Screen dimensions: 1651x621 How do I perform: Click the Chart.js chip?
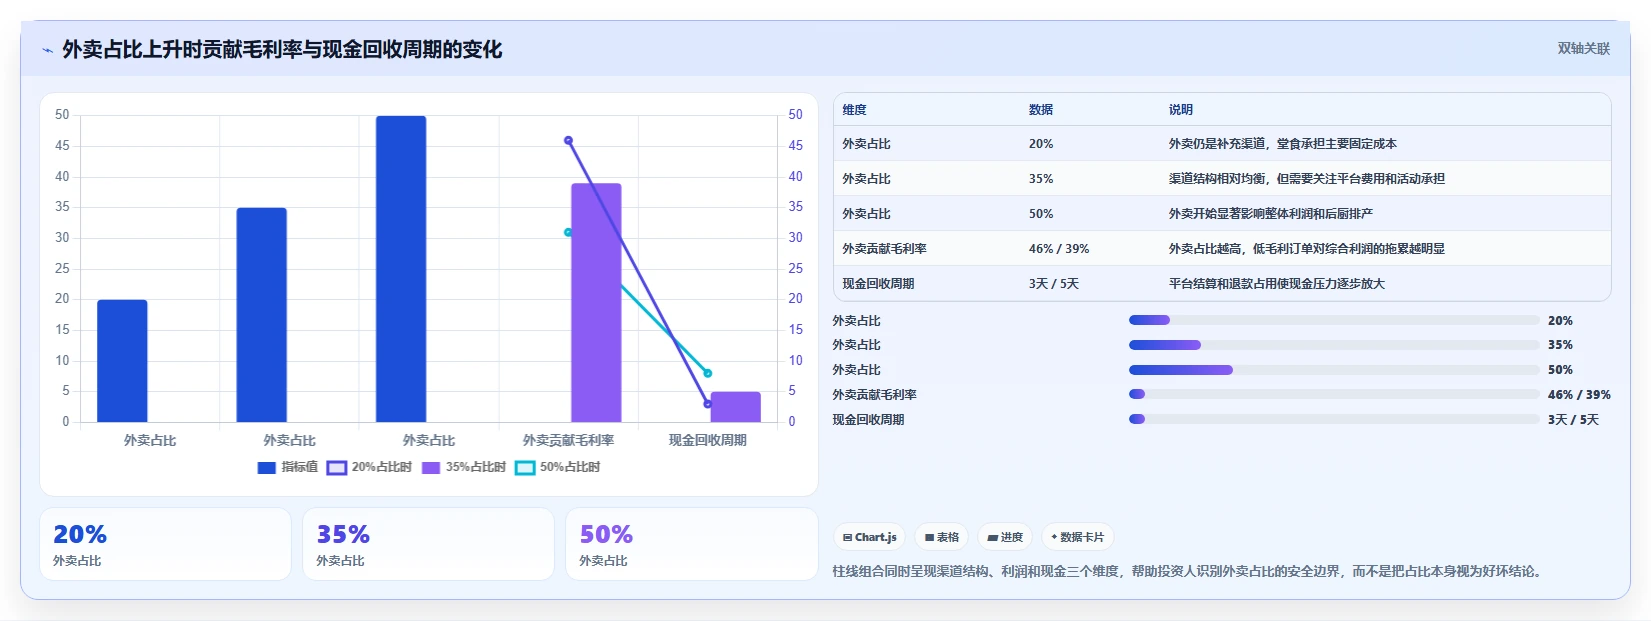coord(869,537)
